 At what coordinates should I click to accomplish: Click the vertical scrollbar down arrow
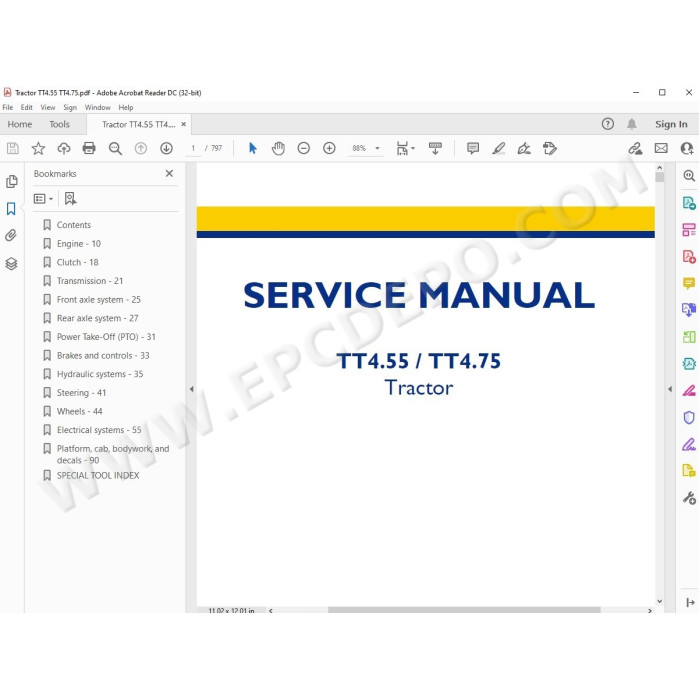[659, 601]
